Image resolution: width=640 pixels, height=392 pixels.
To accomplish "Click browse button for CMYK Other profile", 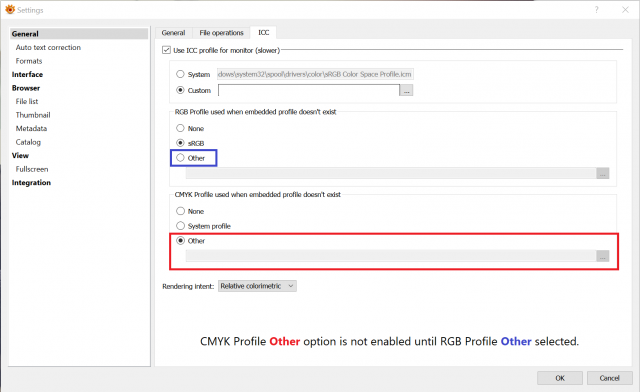I will coord(602,256).
